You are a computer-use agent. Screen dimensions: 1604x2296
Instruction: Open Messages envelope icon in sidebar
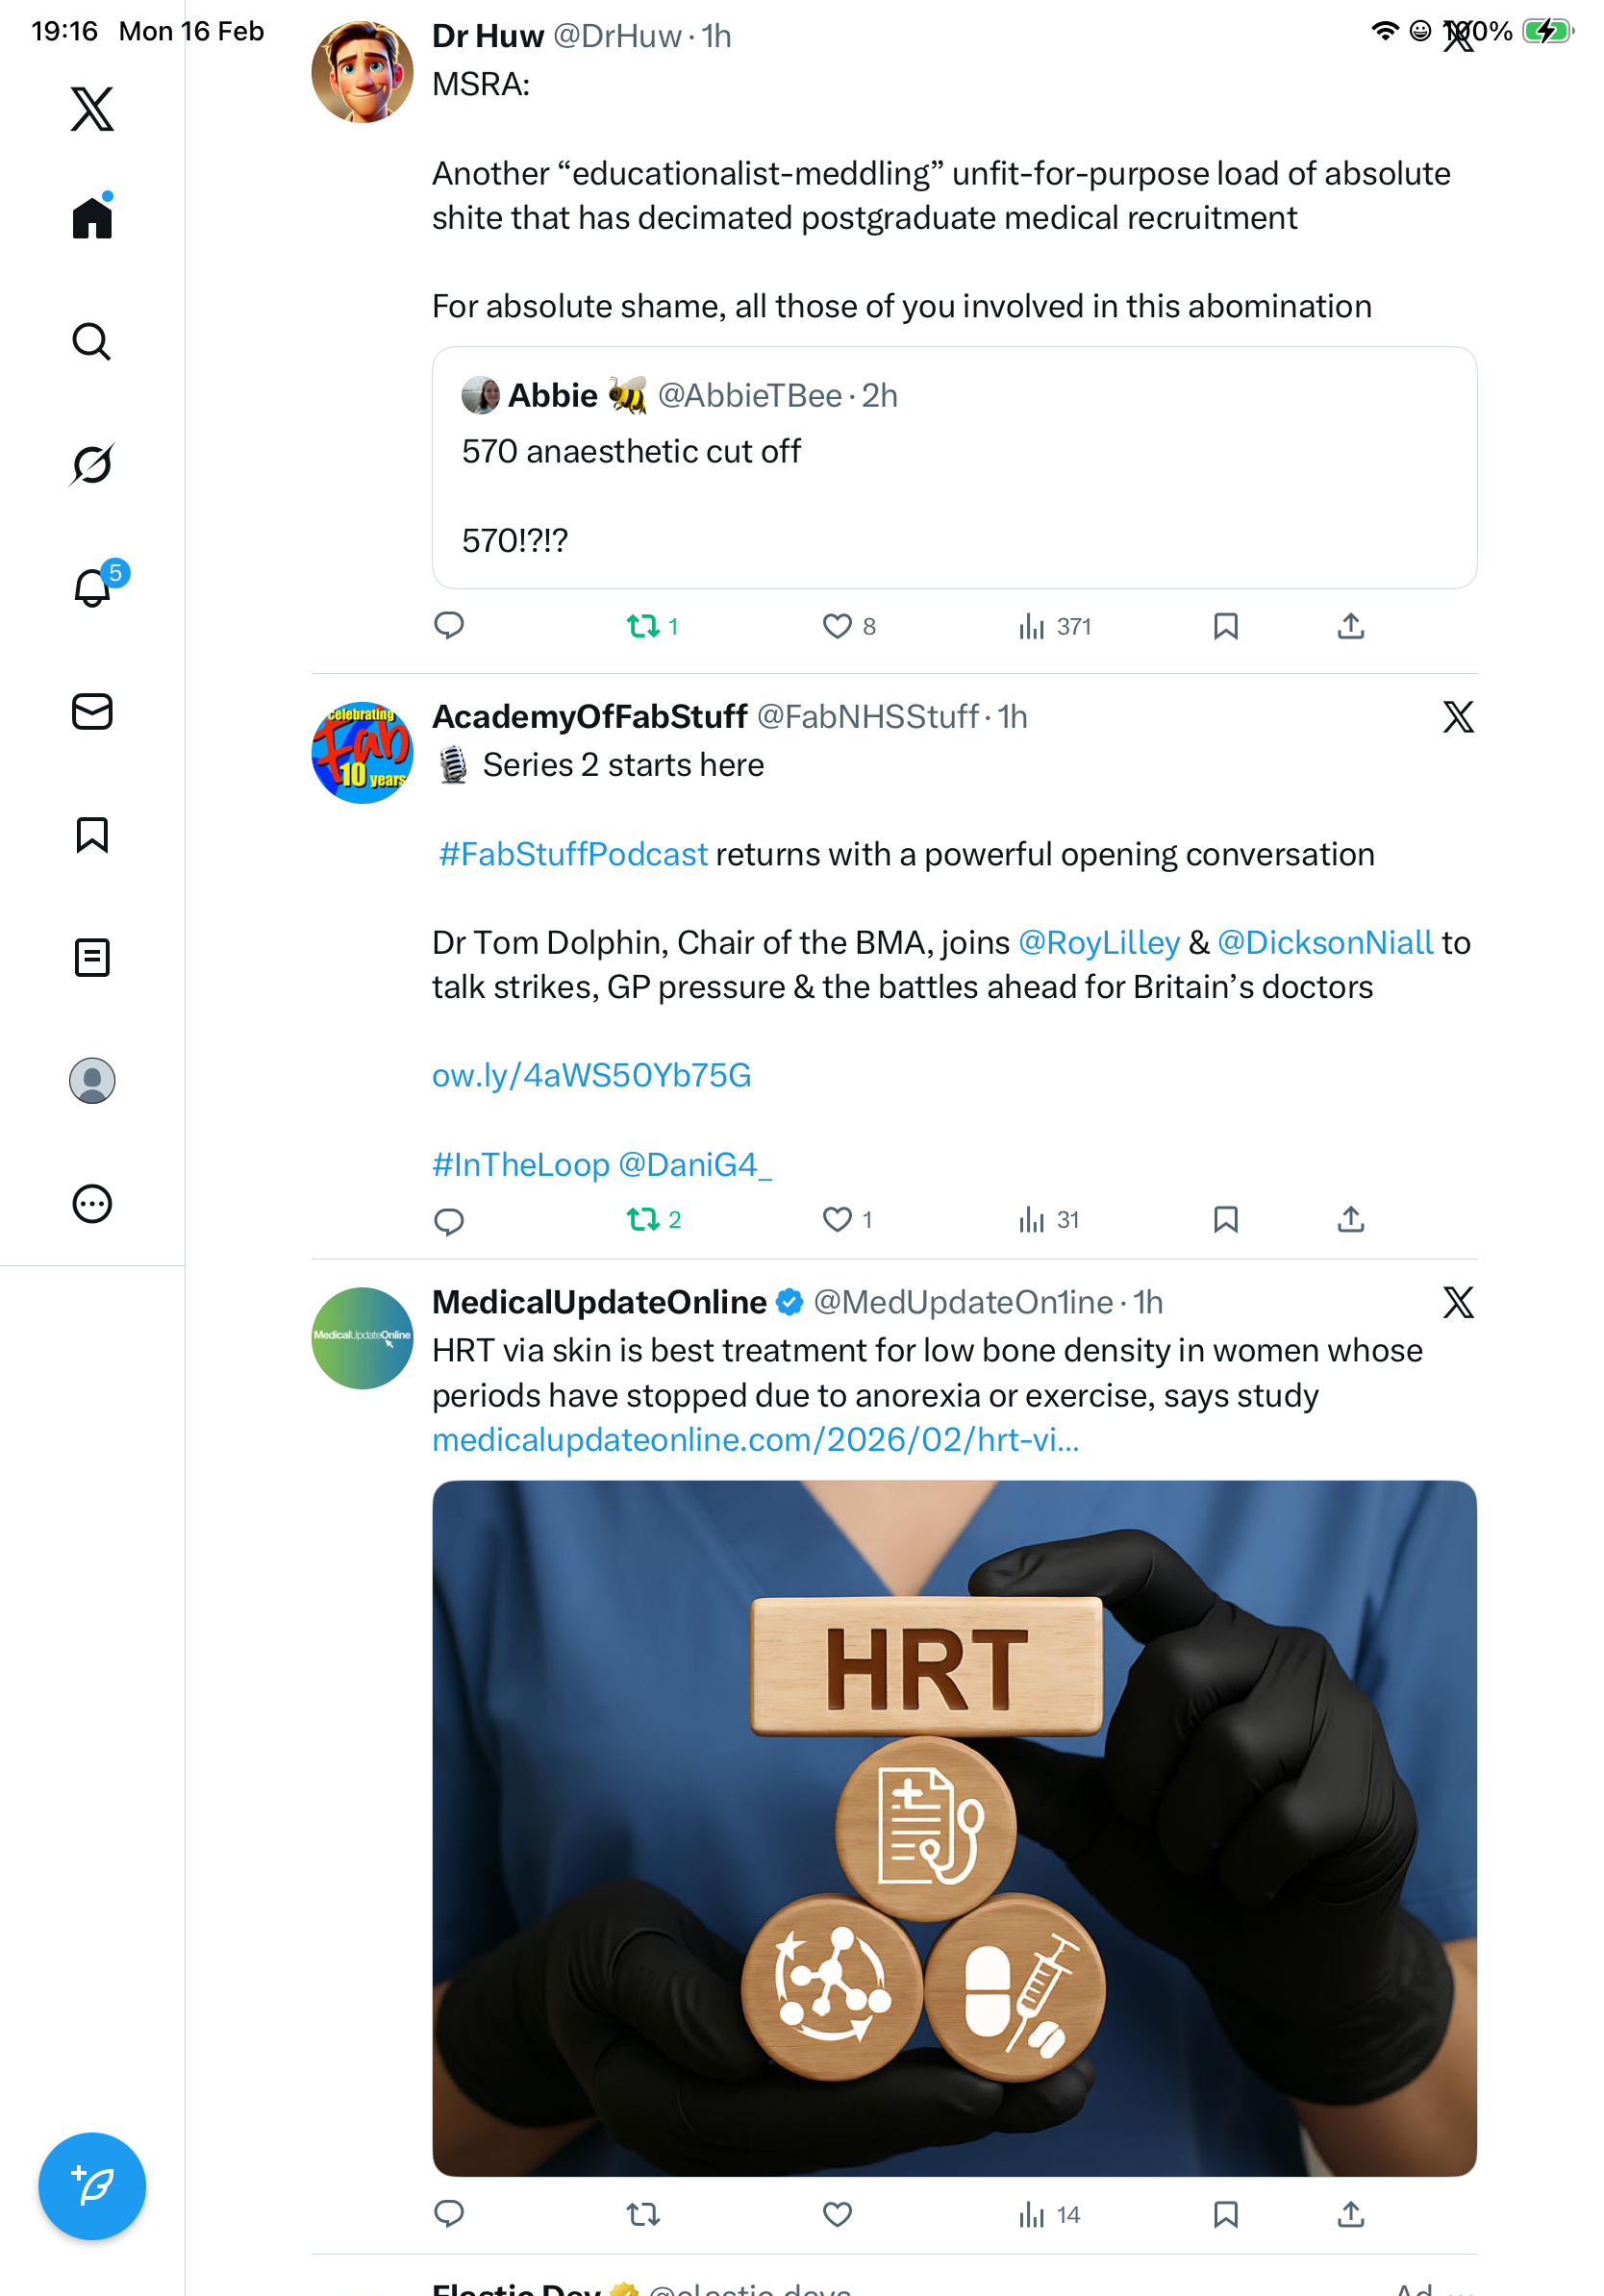(x=92, y=712)
